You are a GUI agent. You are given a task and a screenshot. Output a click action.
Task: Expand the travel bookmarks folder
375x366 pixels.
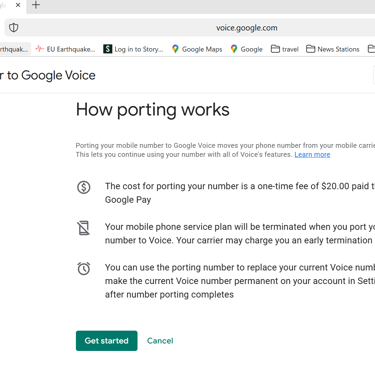tap(284, 49)
